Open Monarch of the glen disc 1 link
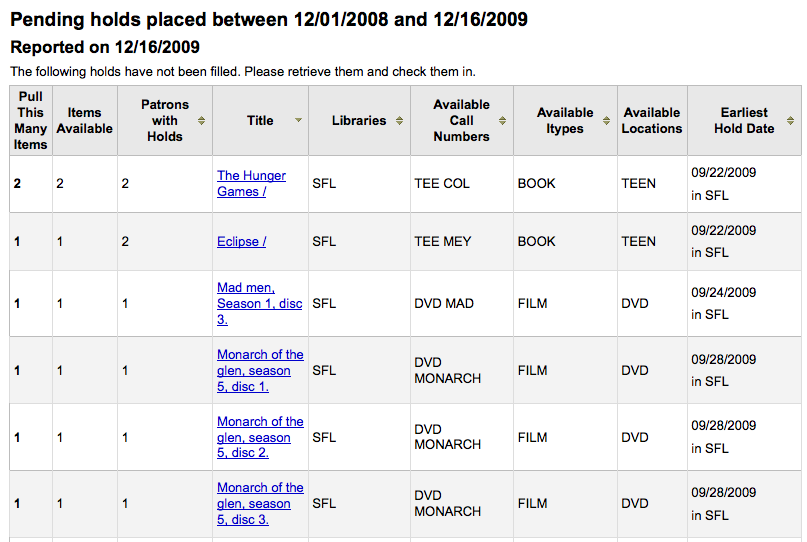807x542 pixels. (x=260, y=370)
